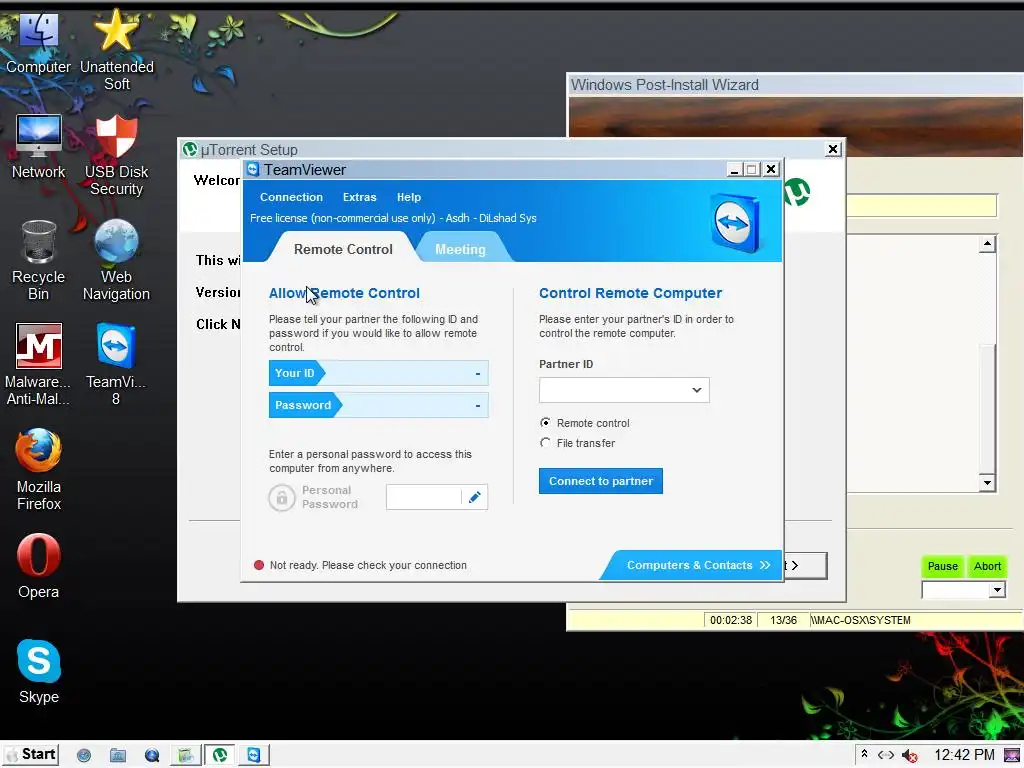
Task: Click the Password field under Your ID
Action: click(x=379, y=405)
